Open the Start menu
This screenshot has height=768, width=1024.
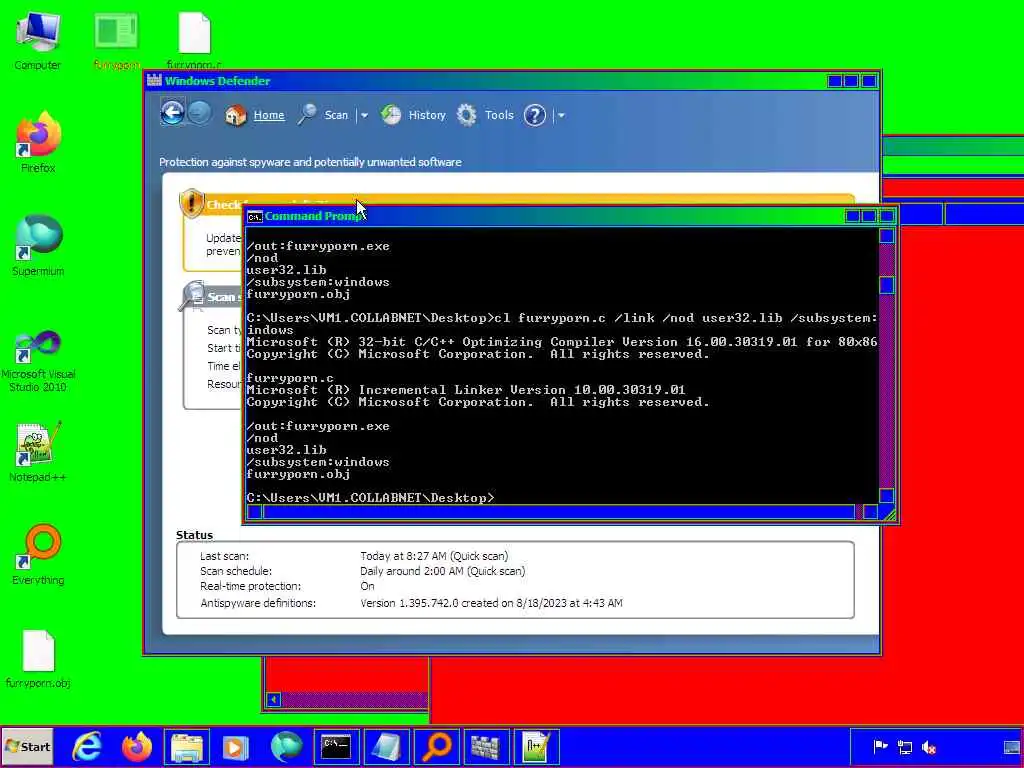[x=27, y=746]
